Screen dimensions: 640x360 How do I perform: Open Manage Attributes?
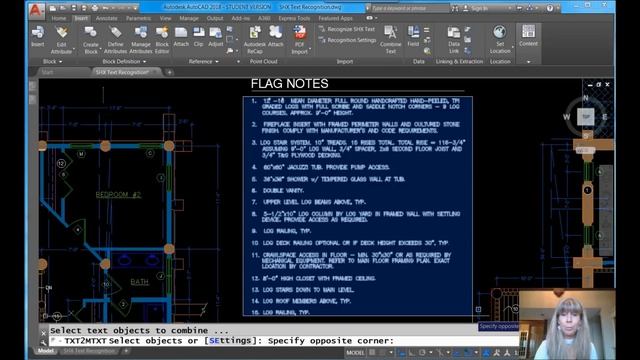pyautogui.click(x=141, y=40)
